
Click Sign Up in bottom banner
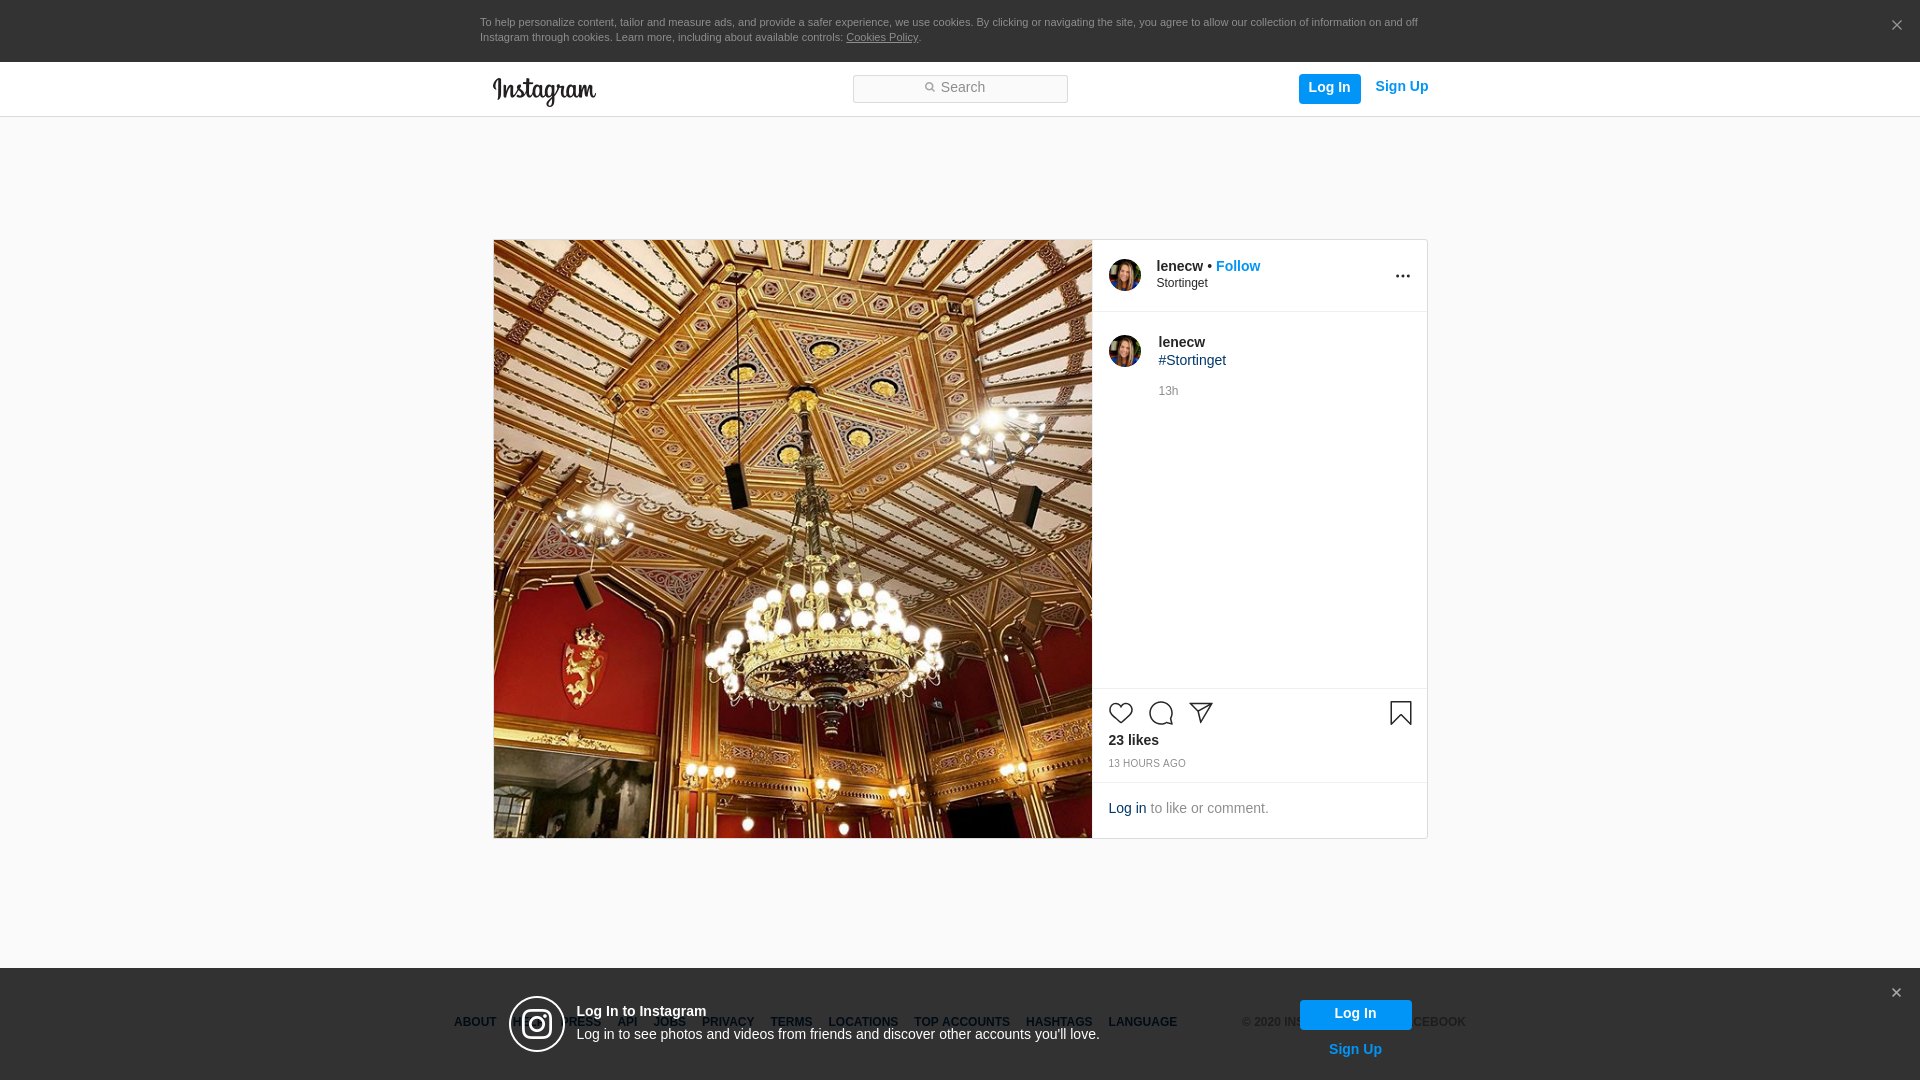(1355, 1049)
